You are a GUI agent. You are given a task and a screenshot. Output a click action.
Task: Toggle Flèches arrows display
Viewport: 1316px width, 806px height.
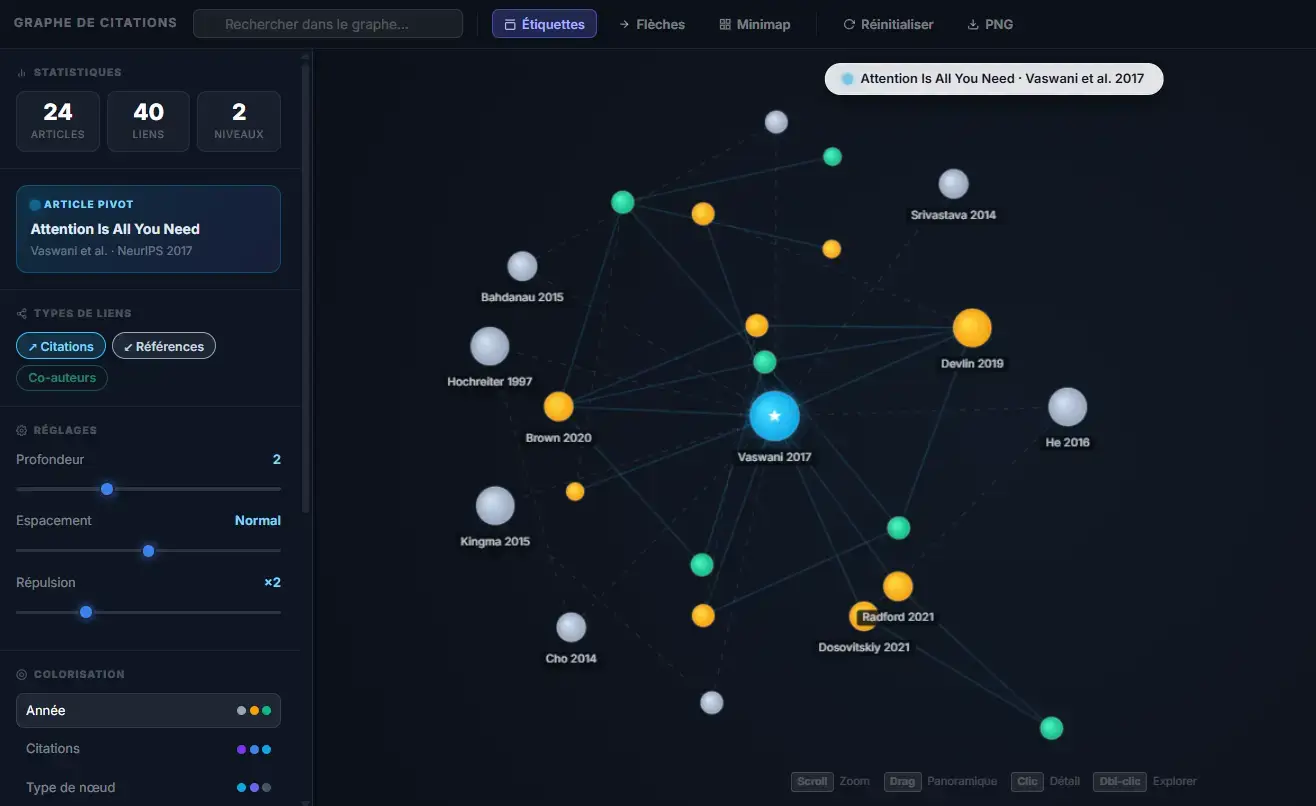click(x=652, y=24)
